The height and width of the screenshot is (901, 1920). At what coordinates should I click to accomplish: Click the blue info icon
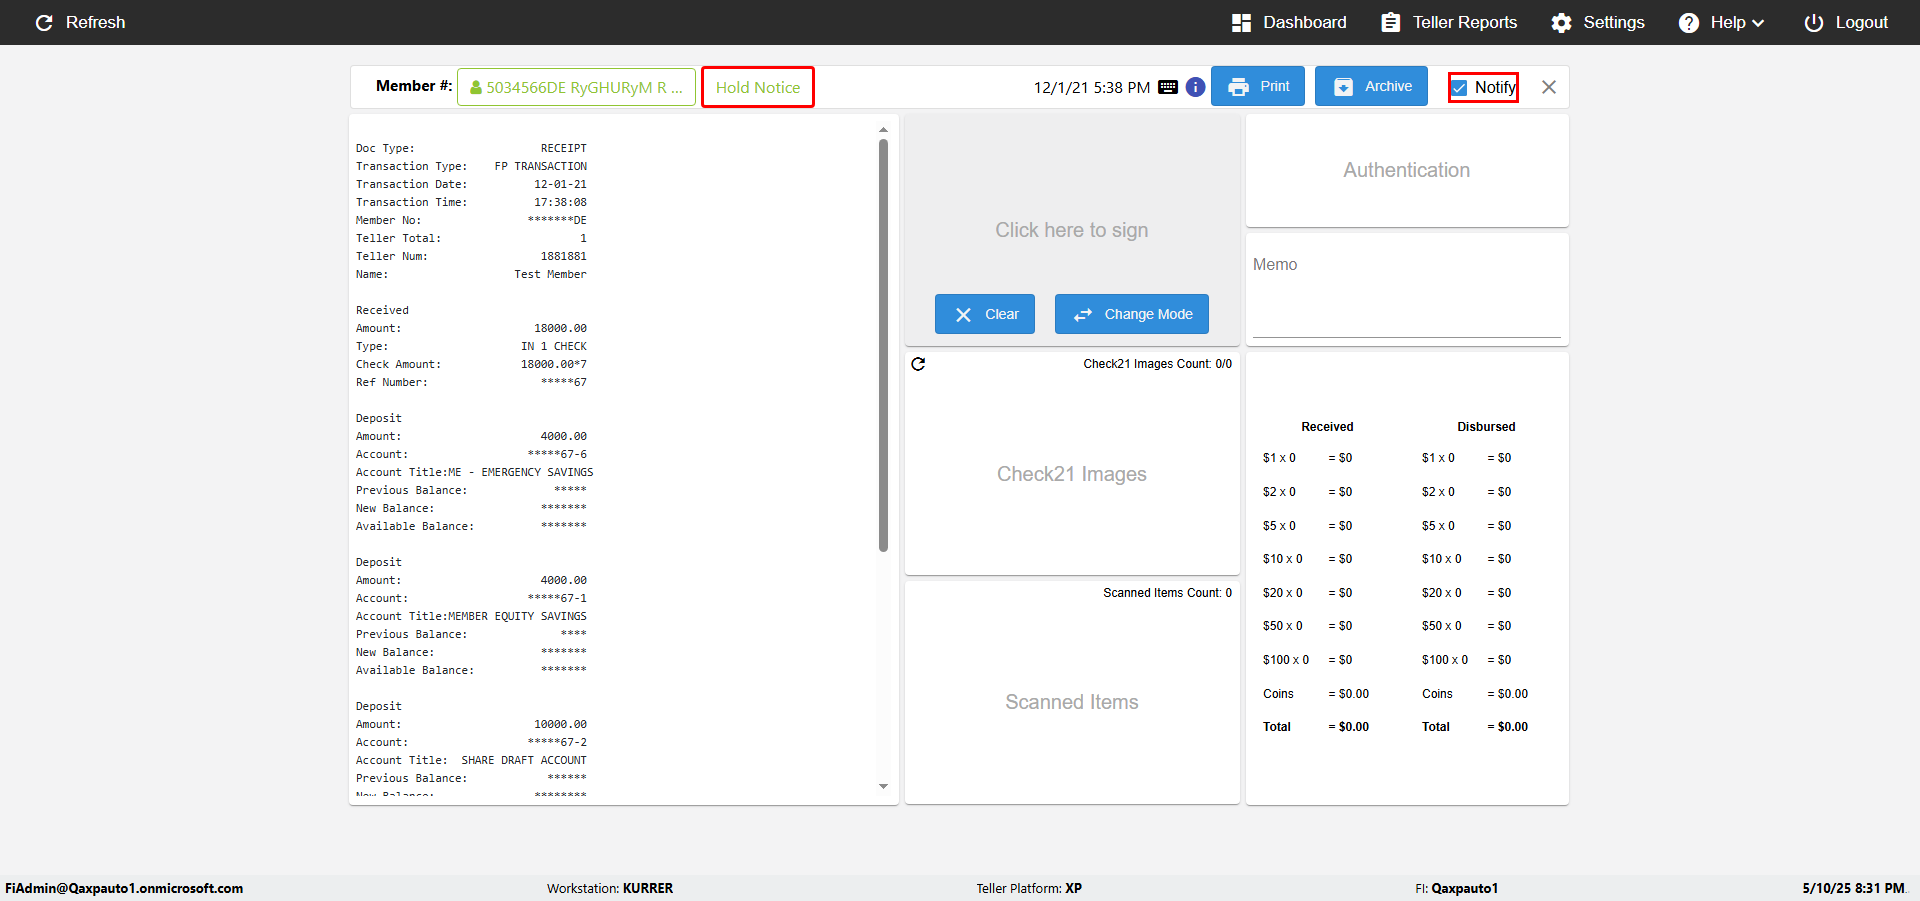click(1195, 87)
